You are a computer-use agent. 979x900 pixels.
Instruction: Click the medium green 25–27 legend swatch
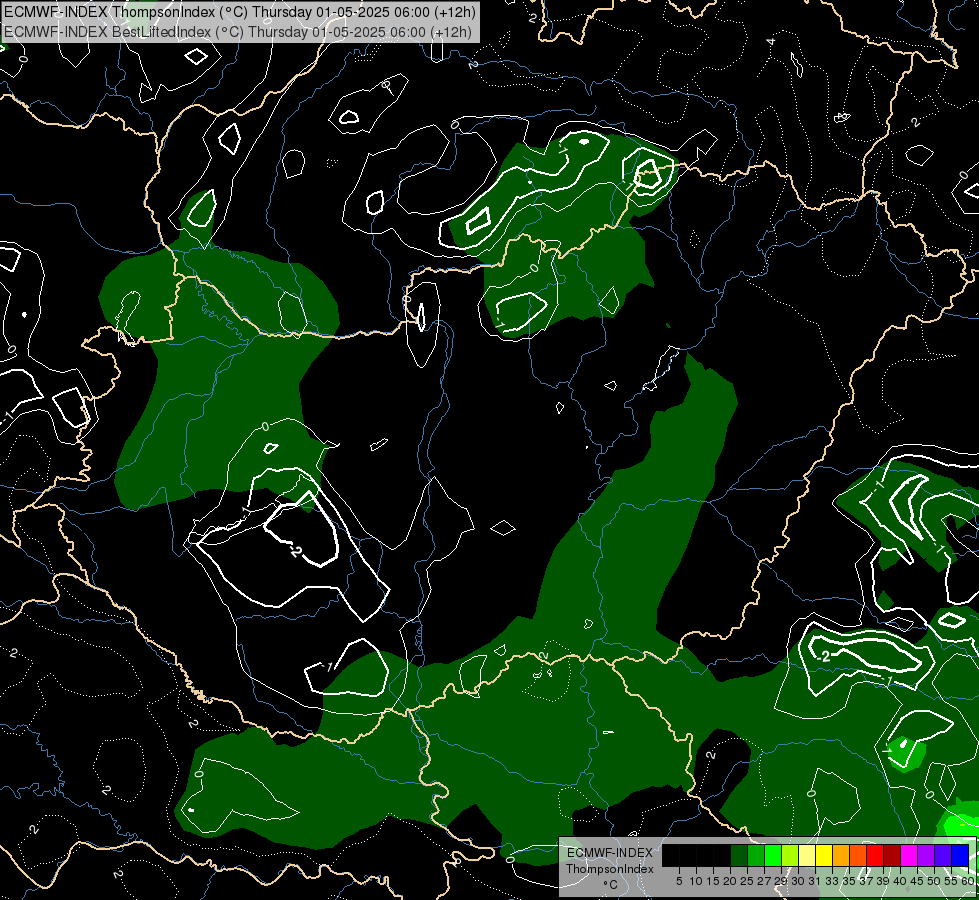click(756, 855)
